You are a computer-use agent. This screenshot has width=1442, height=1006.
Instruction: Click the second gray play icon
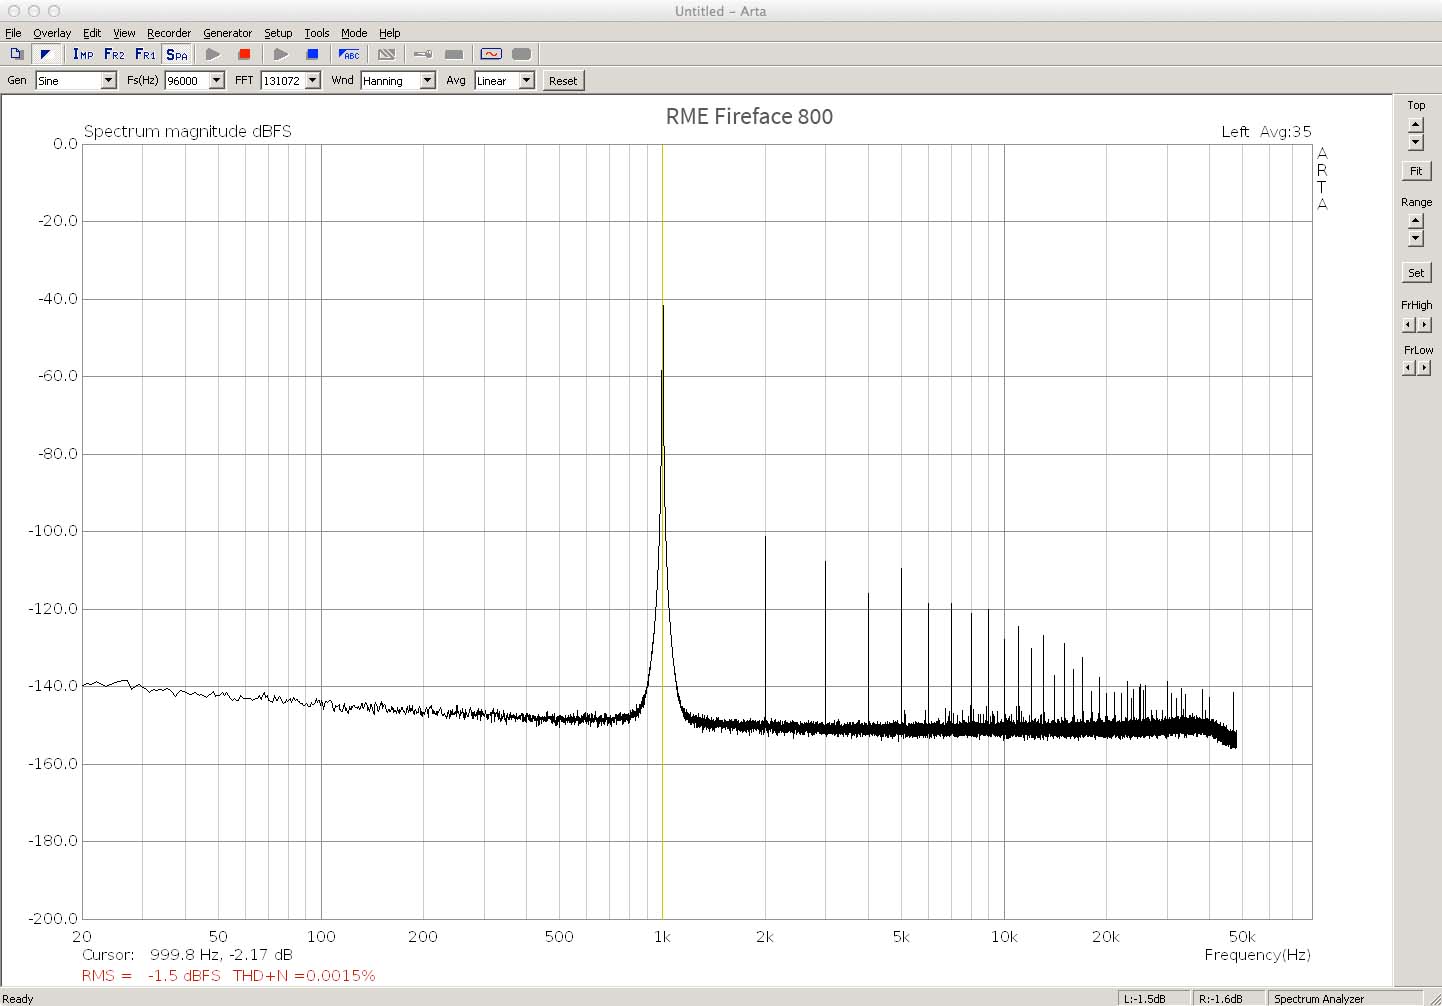tap(281, 54)
